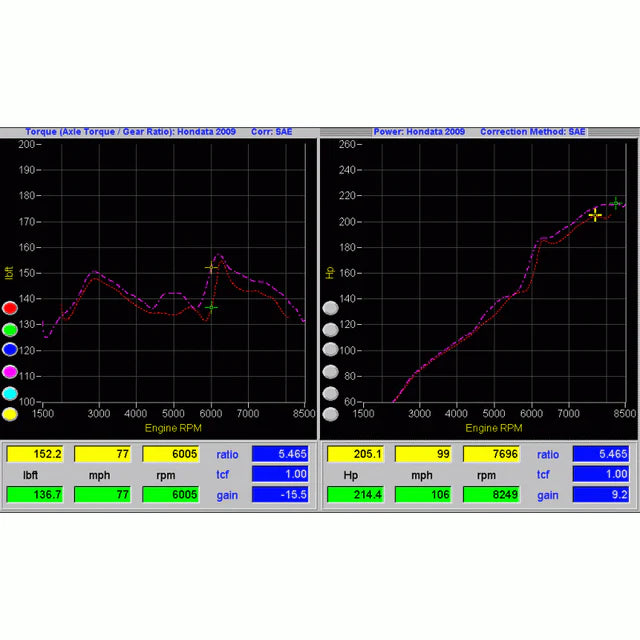
Task: Toggle the green run indicator circle
Action: (x=10, y=329)
